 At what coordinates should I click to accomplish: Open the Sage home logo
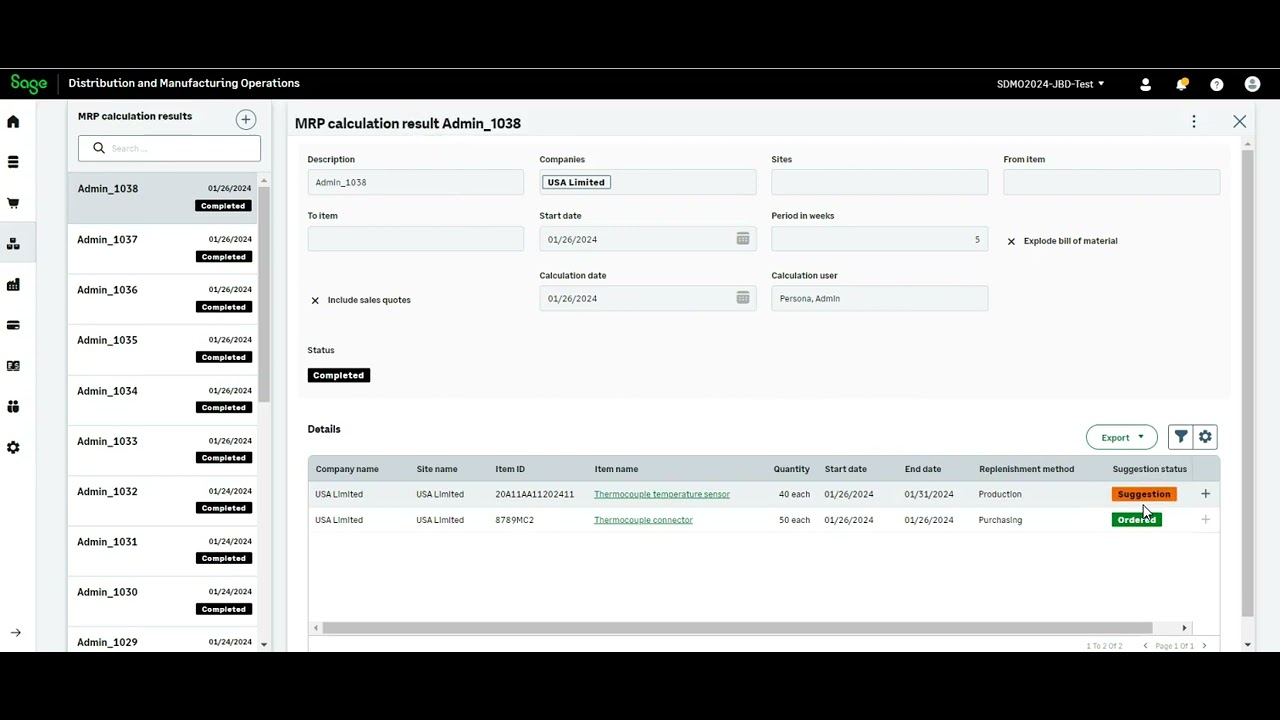[x=29, y=84]
